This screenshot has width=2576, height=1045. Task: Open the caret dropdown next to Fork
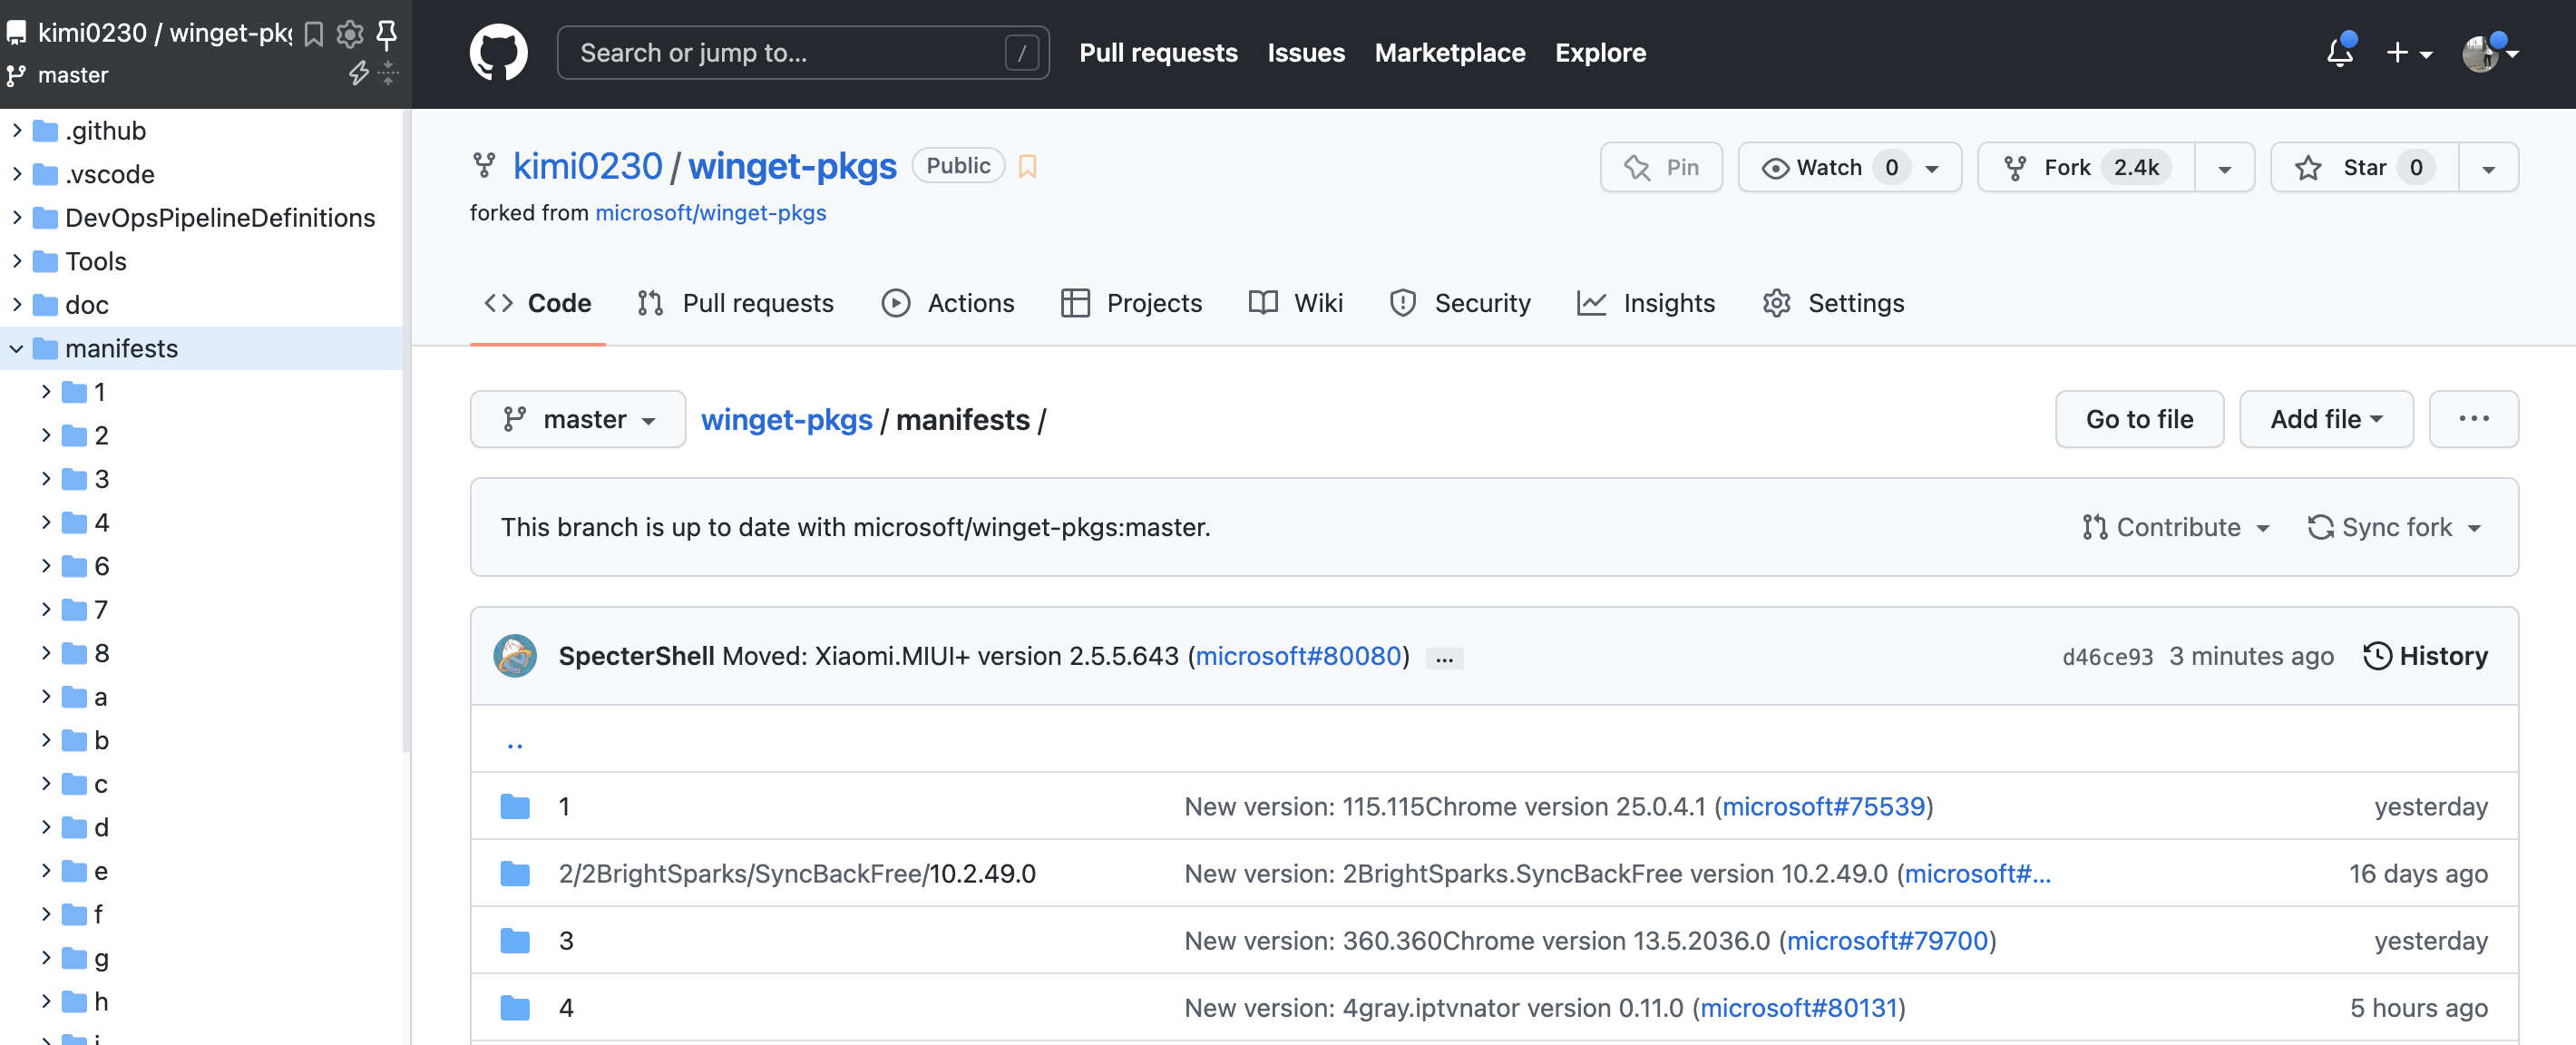(2225, 167)
